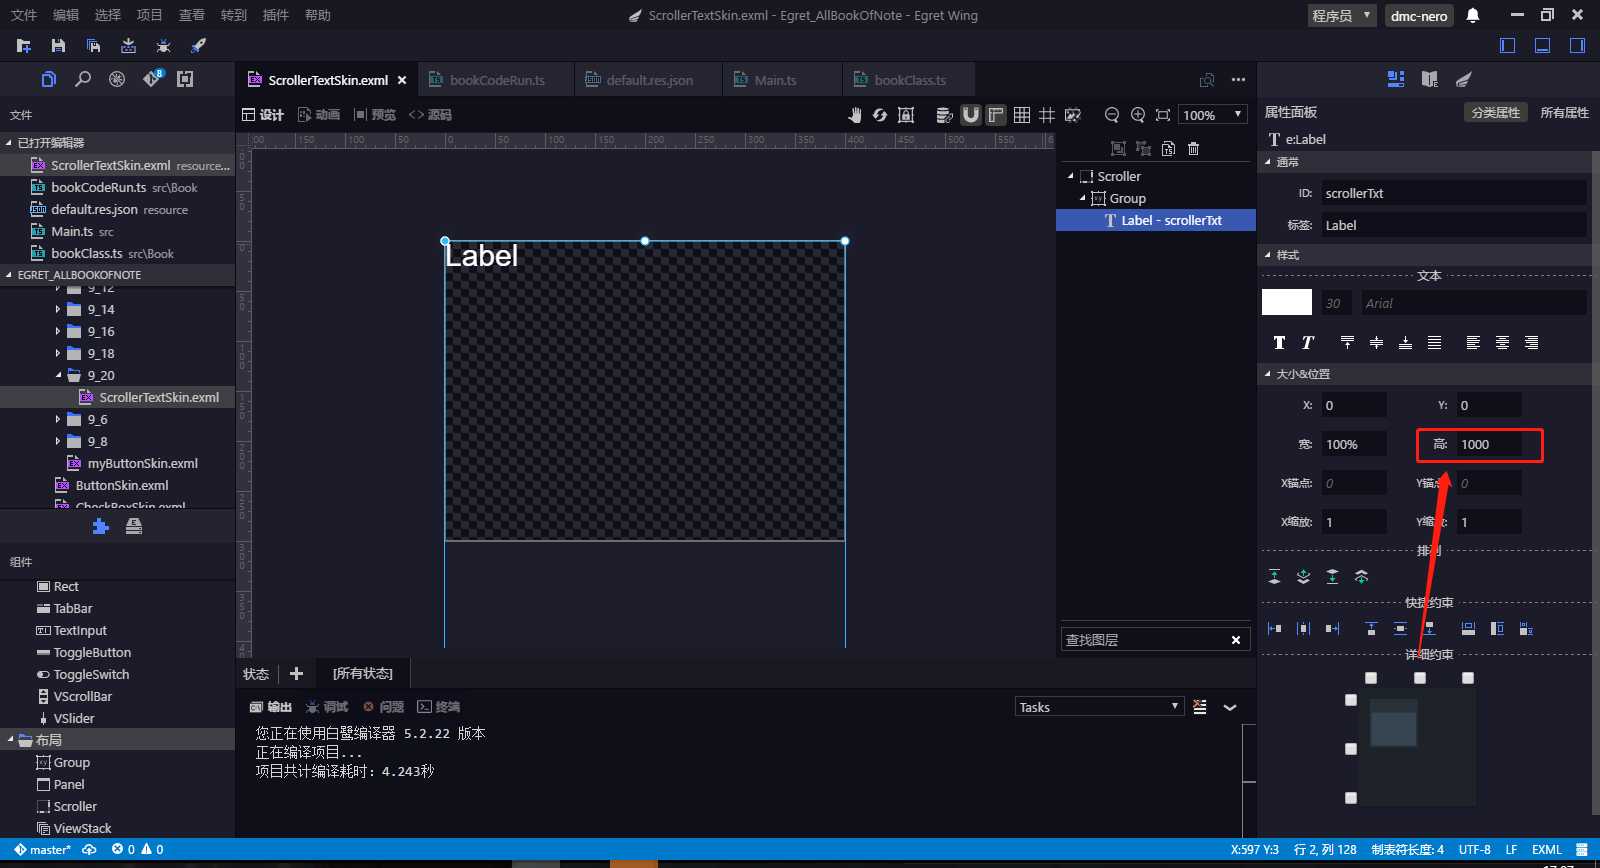Select the hand pan tool

(855, 115)
